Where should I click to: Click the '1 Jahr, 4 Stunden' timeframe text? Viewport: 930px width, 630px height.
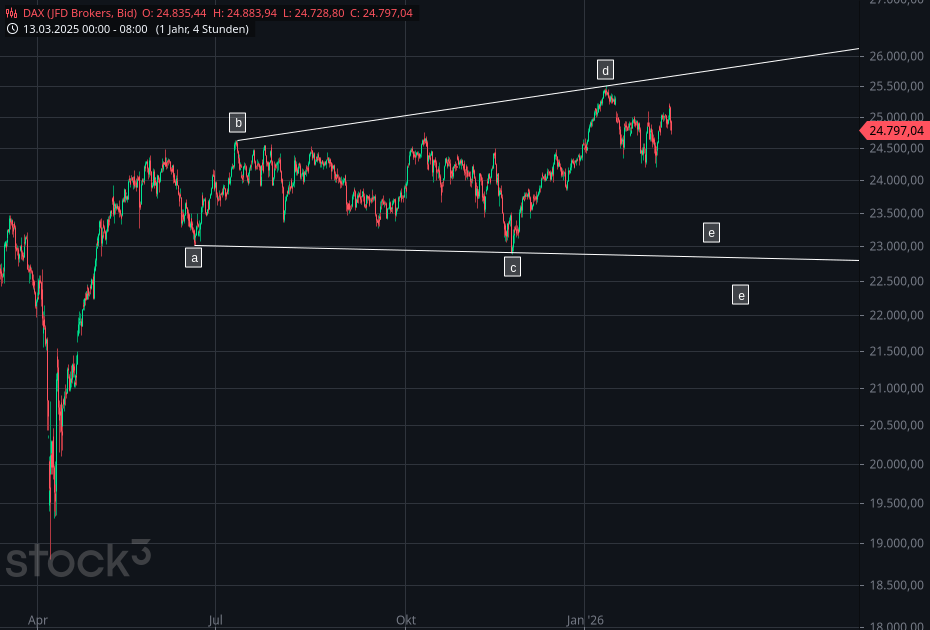(203, 29)
